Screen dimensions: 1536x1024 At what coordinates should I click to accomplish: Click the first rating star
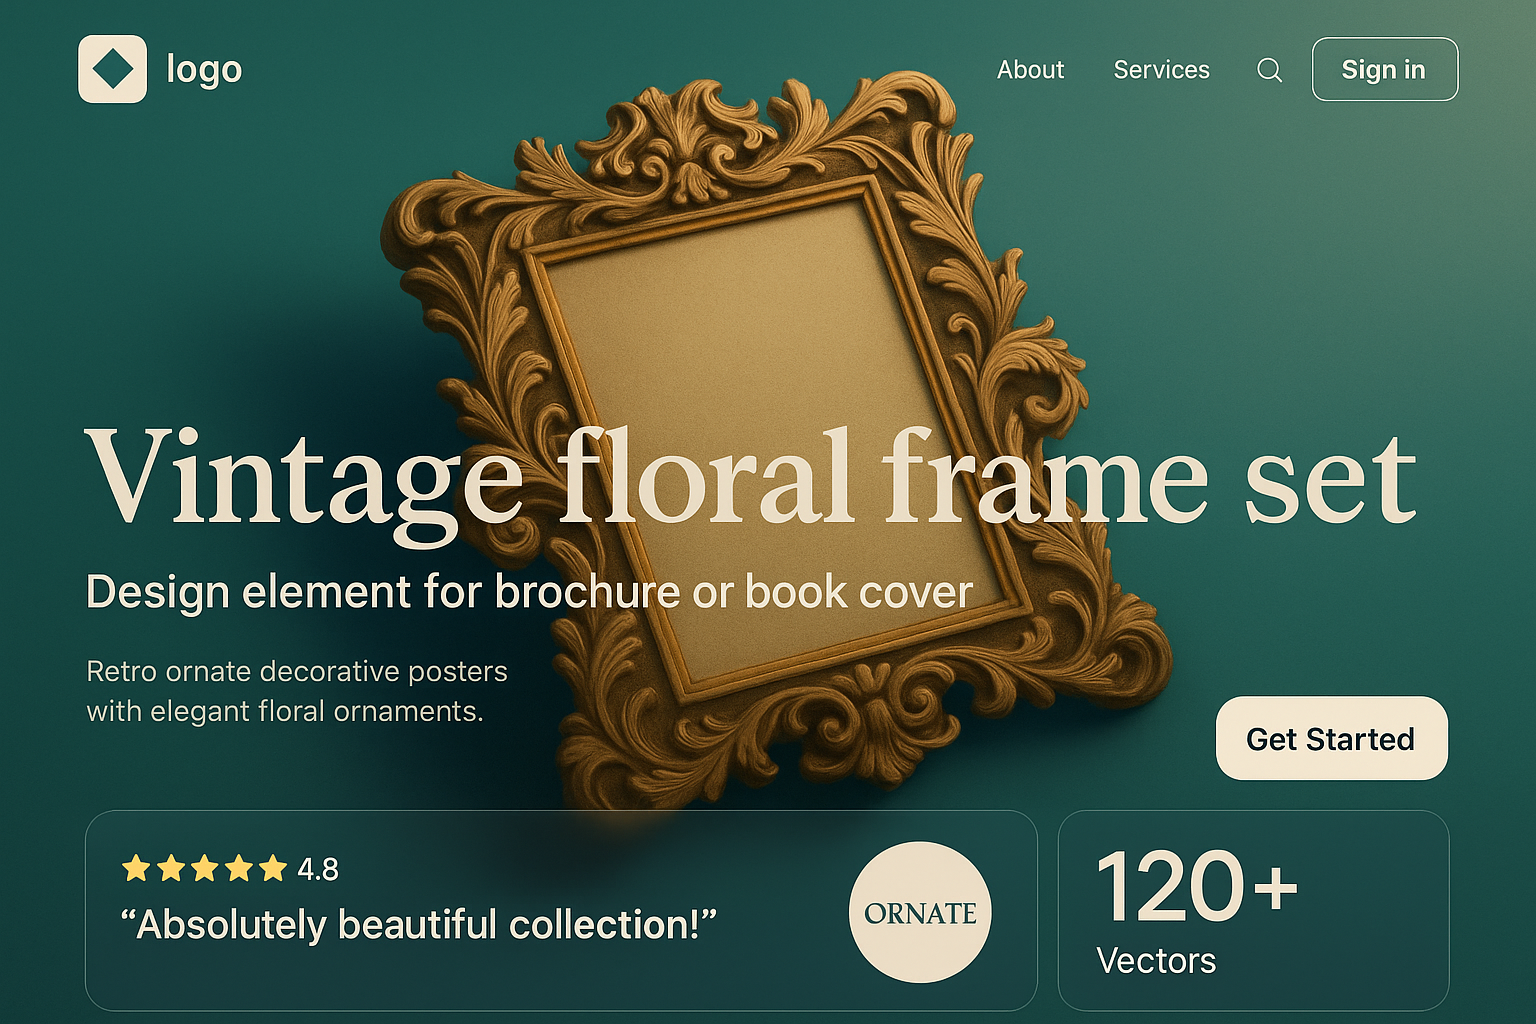point(136,868)
